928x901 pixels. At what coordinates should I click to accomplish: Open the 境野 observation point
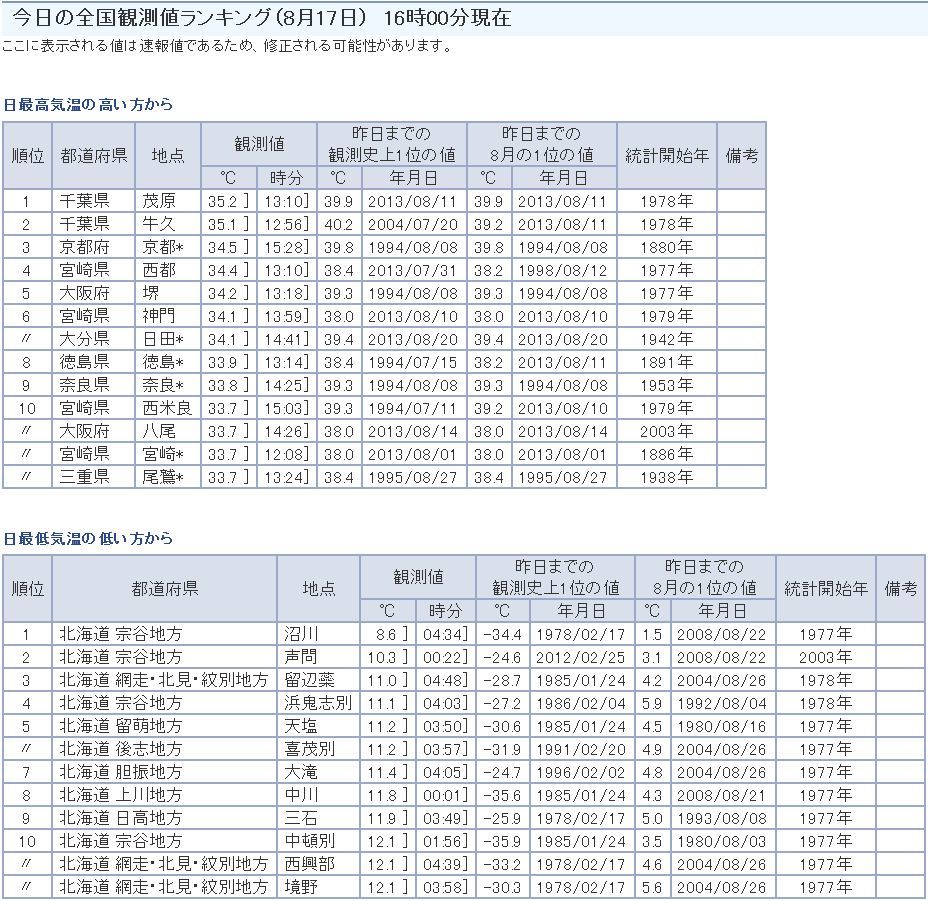coord(301,887)
